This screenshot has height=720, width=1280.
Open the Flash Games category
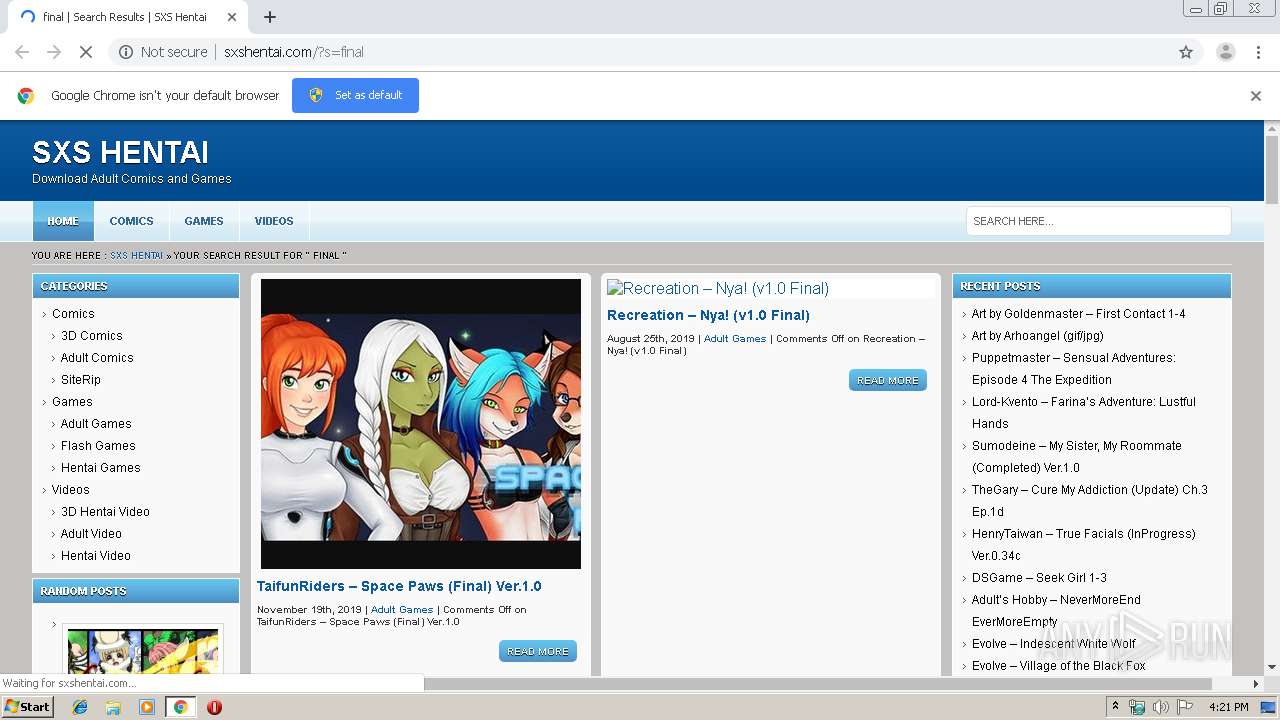[98, 446]
